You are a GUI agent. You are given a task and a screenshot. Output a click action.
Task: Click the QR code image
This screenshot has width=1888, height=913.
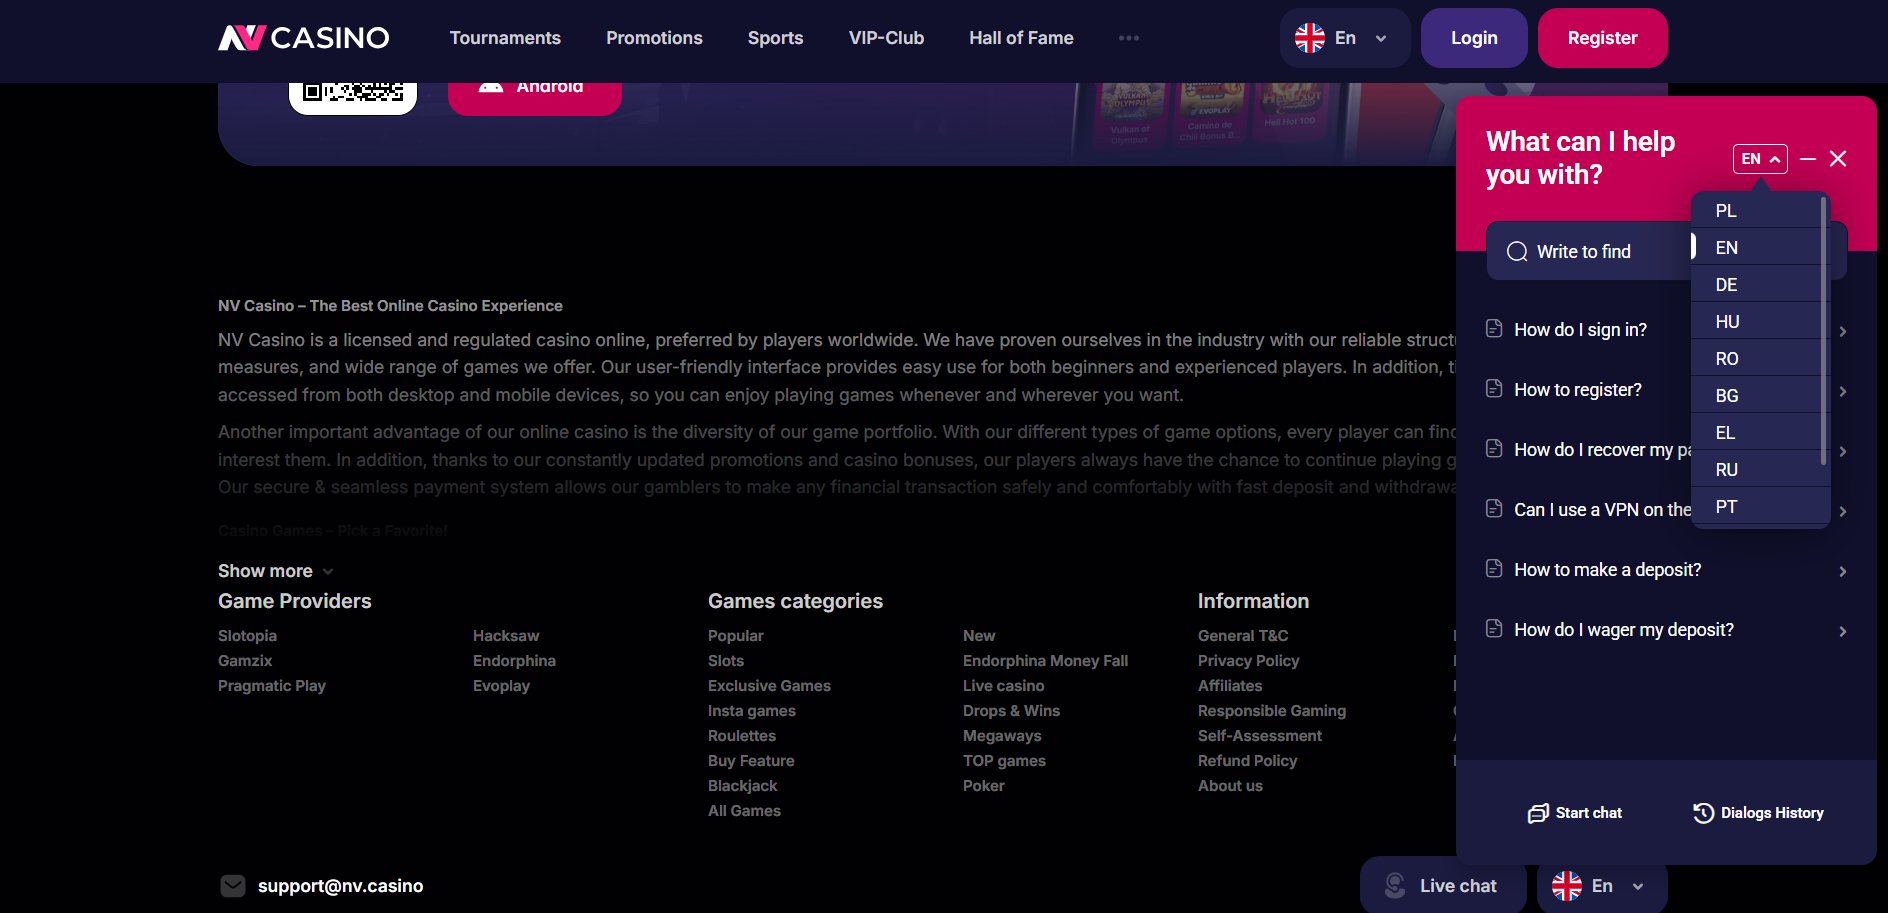(x=353, y=93)
